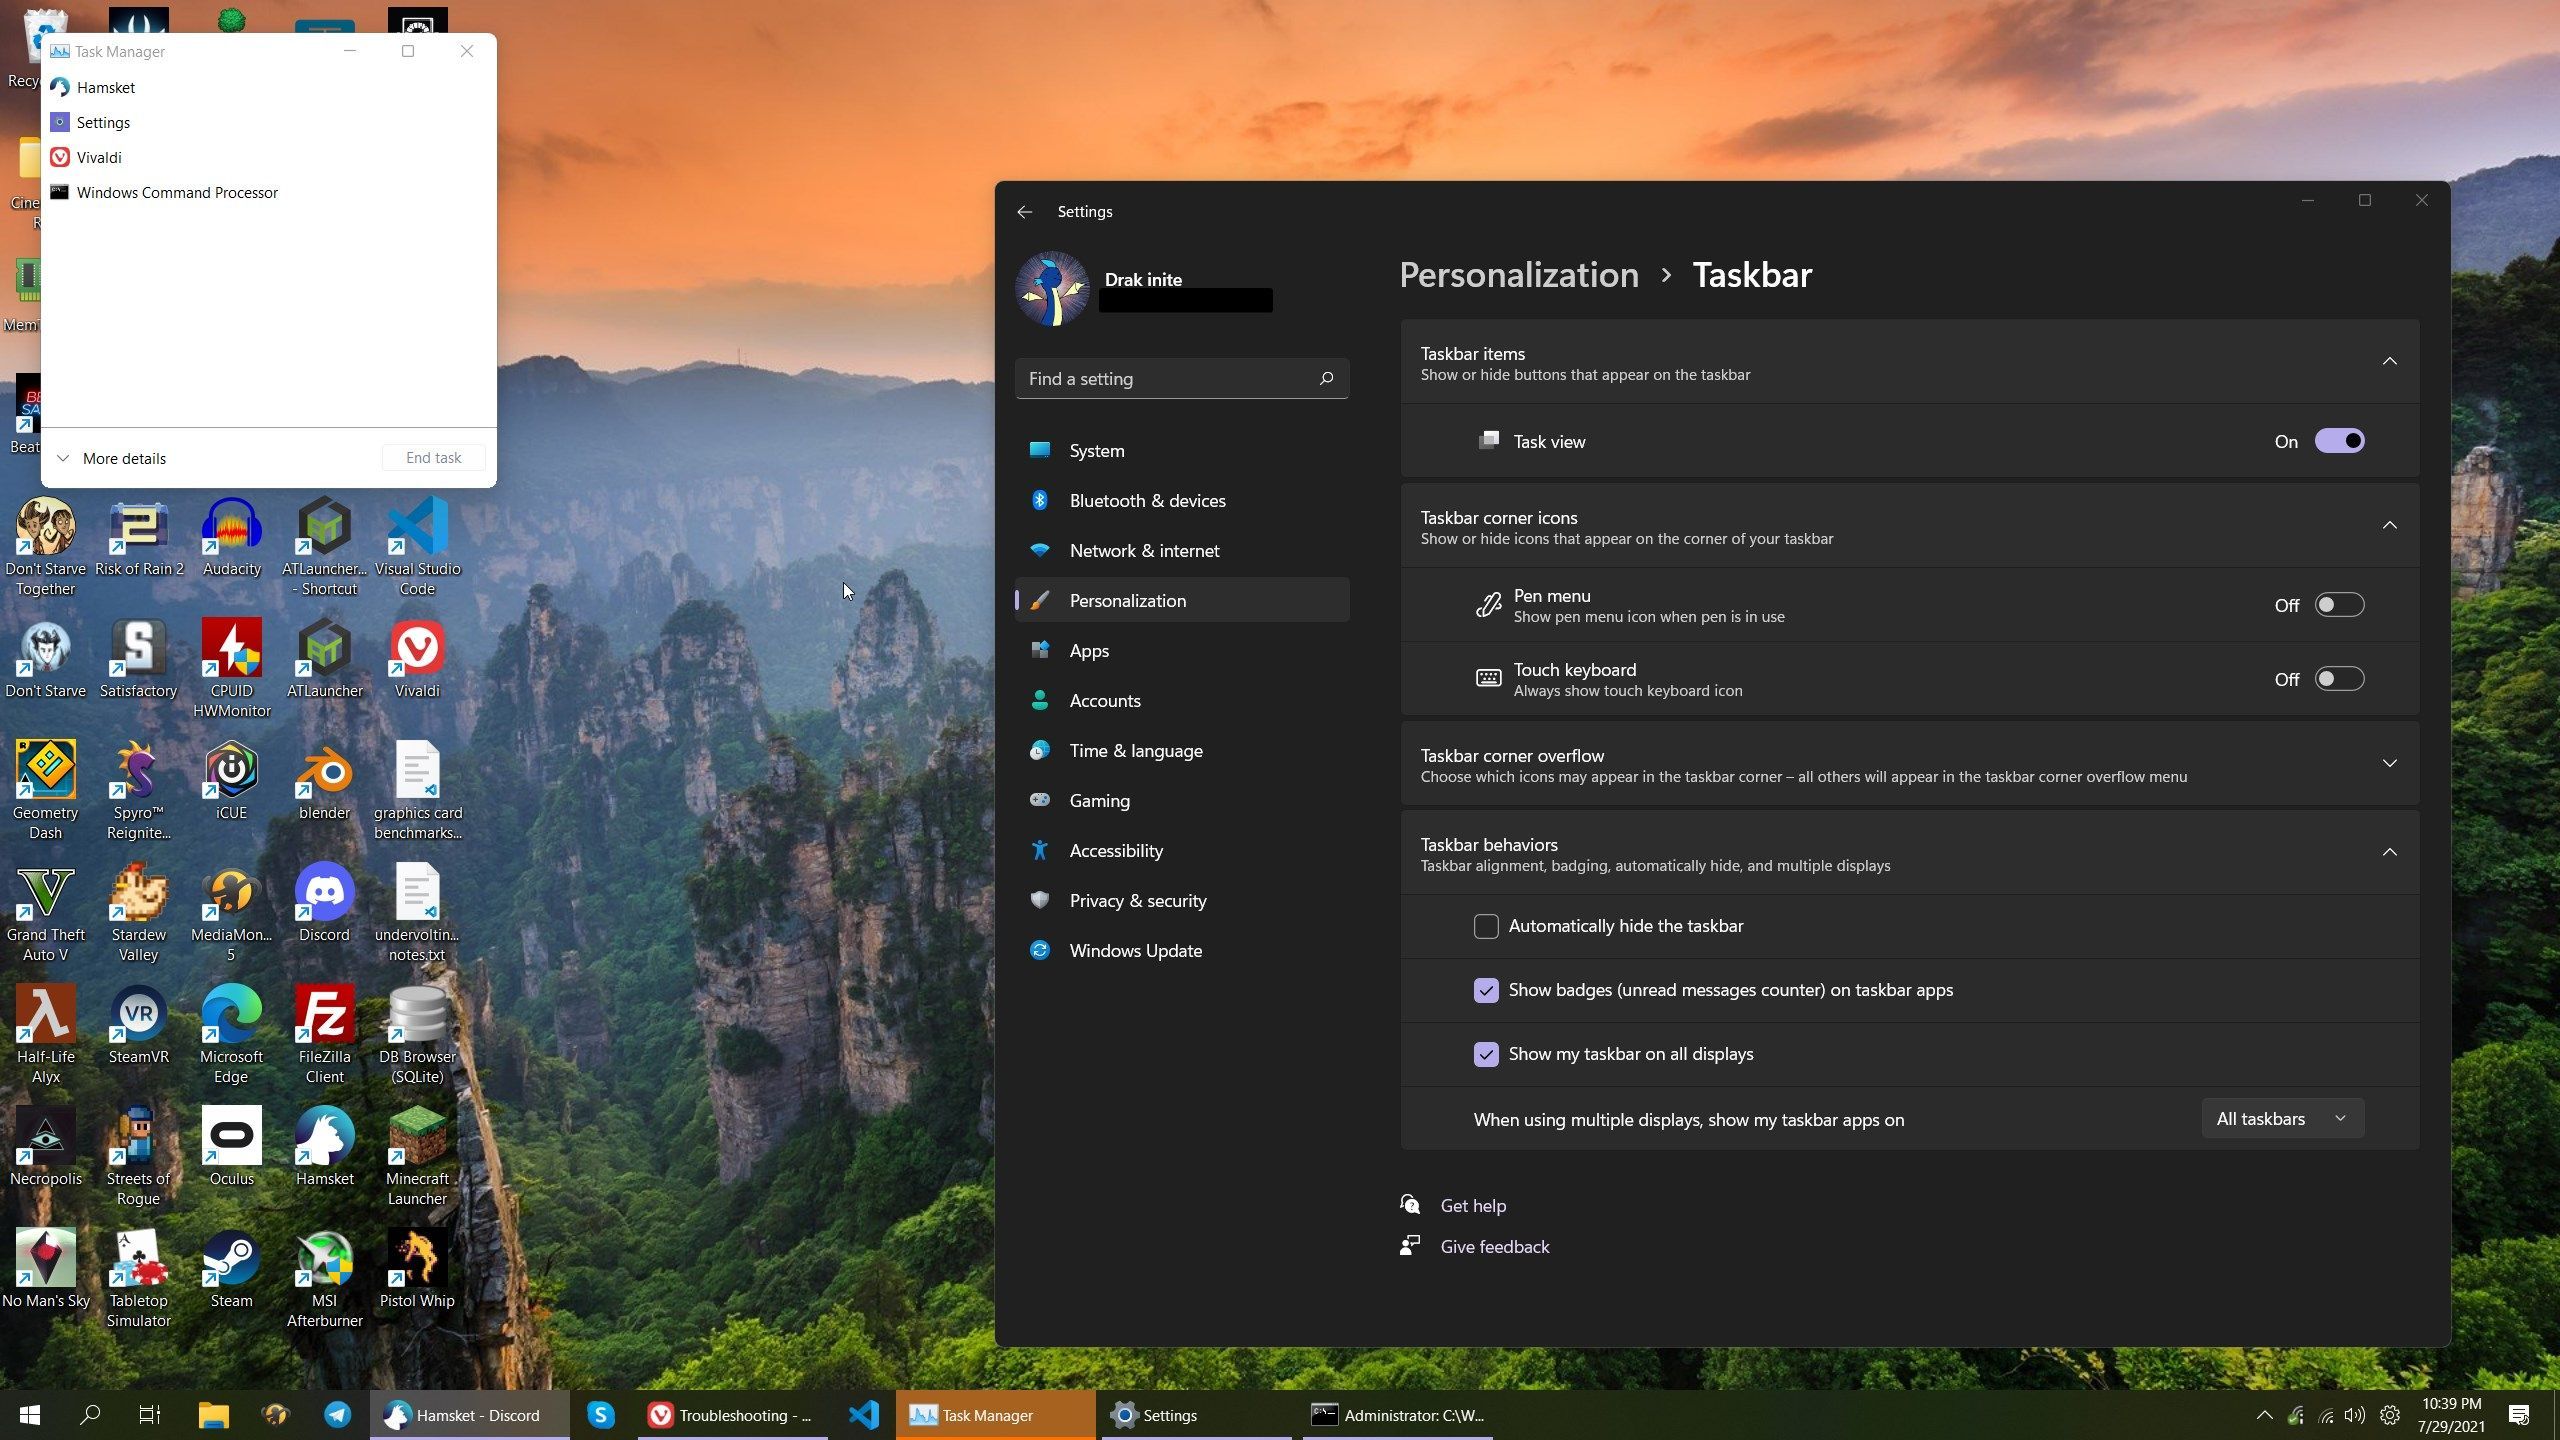Click Personalization in the breadcrumb

click(1519, 275)
